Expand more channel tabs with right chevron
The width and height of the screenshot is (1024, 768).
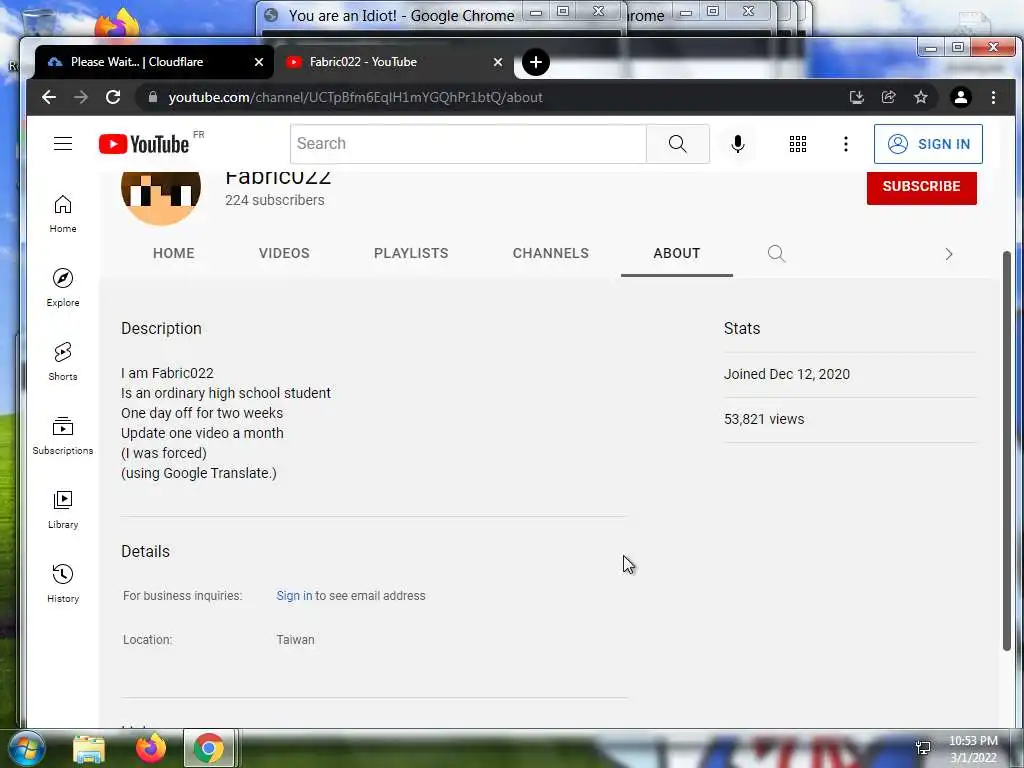(x=948, y=254)
